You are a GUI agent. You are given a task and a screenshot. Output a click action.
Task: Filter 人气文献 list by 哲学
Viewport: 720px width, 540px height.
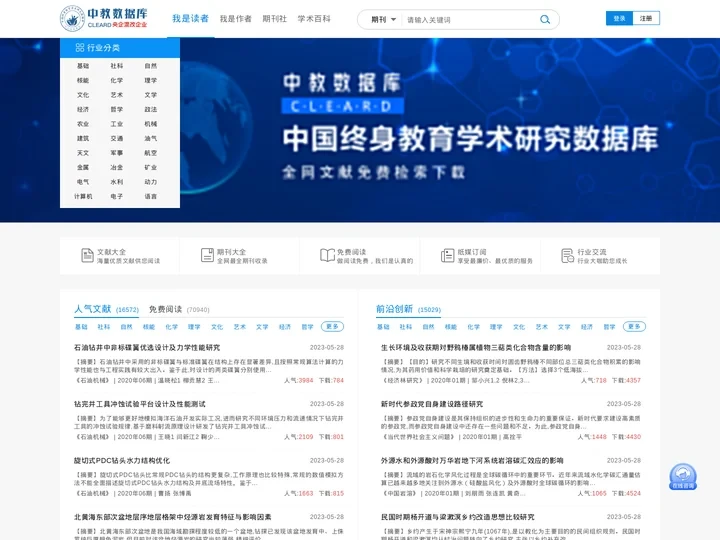(x=307, y=327)
